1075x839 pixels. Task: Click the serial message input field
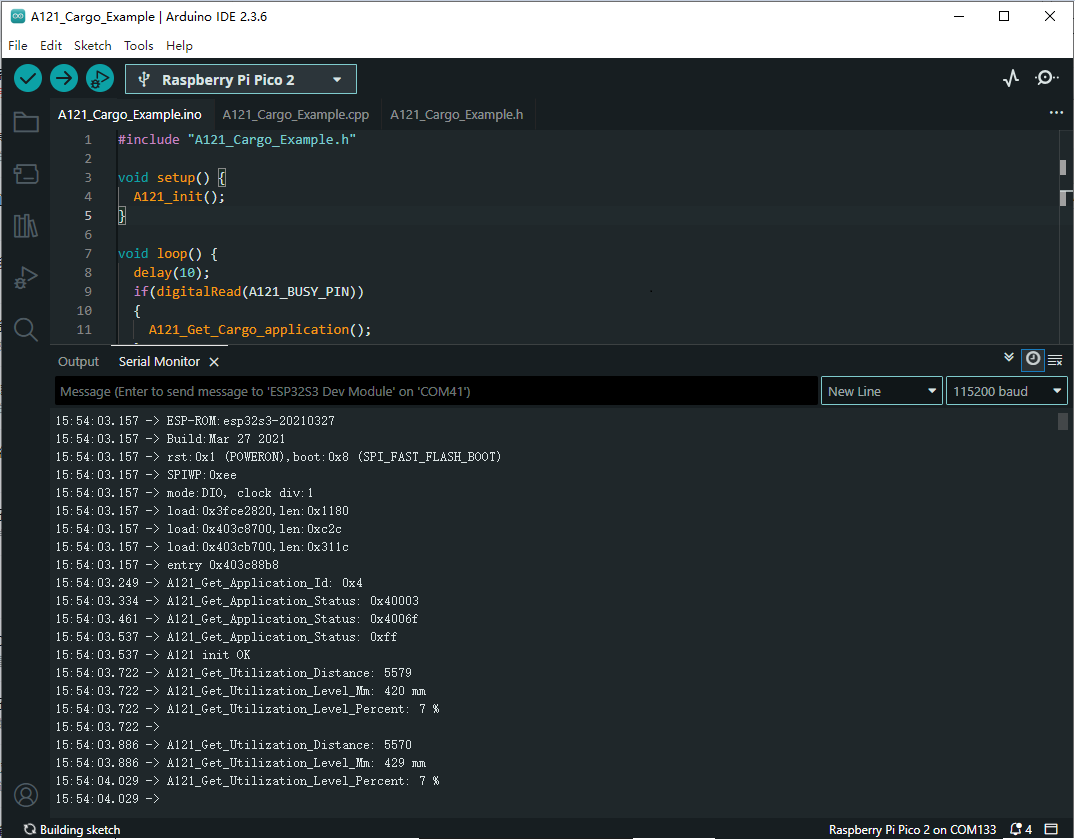pos(436,391)
